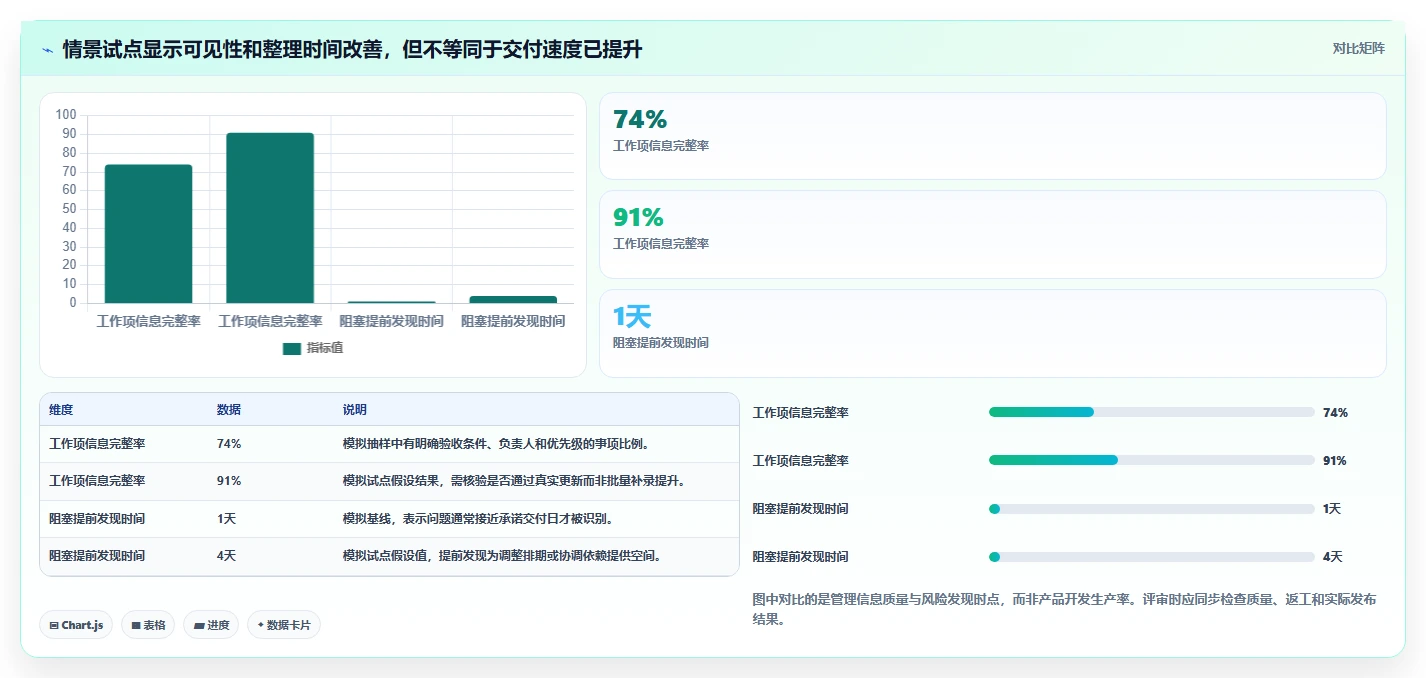Select the Chart.js chip
This screenshot has height=678, width=1426.
click(77, 625)
